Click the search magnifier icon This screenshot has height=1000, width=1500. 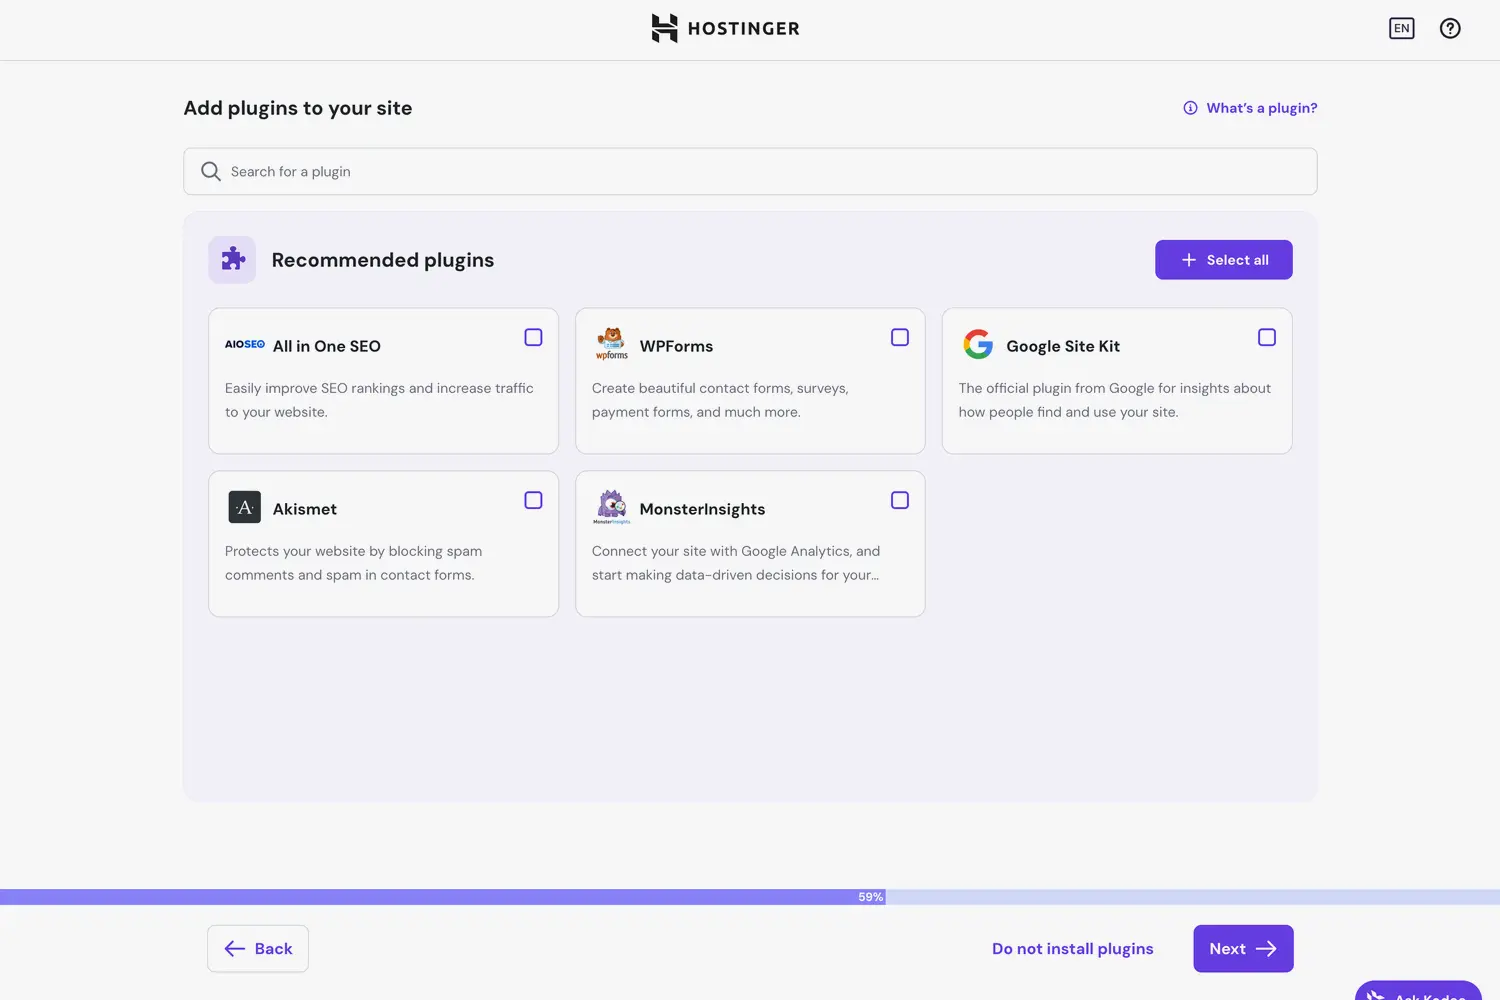coord(210,171)
